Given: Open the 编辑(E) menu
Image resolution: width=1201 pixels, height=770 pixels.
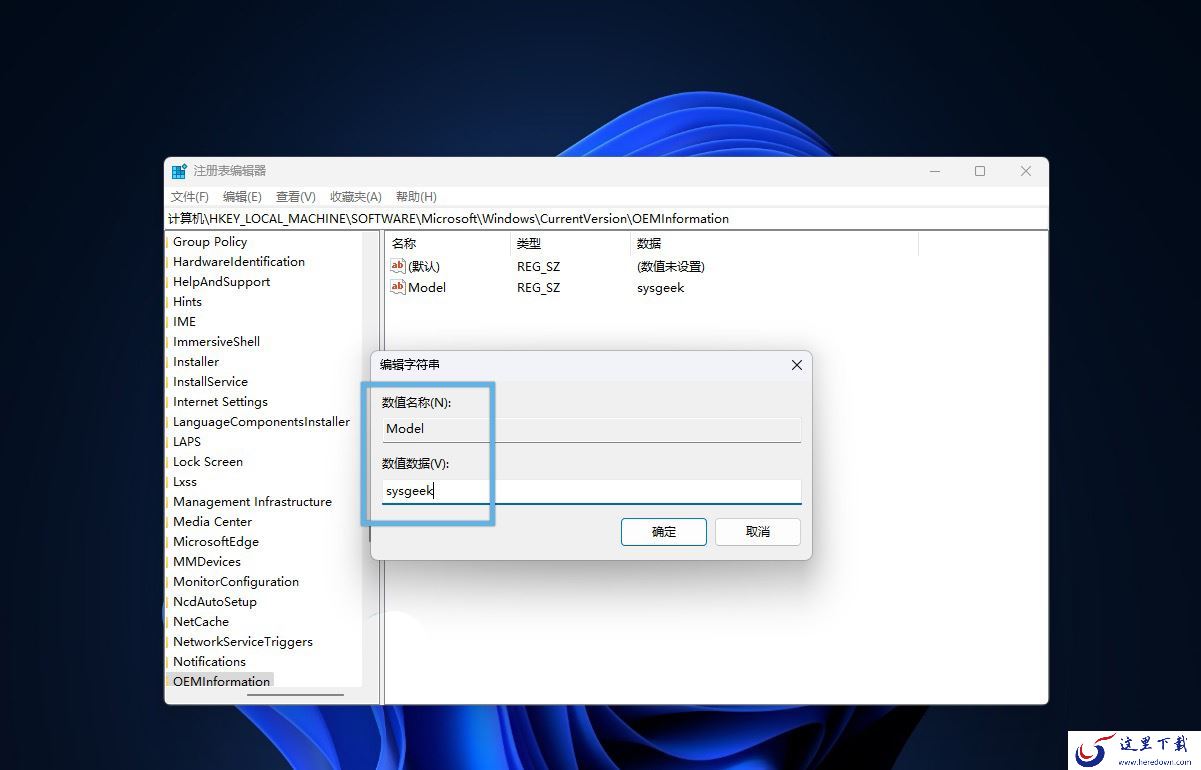Looking at the screenshot, I should coord(242,197).
